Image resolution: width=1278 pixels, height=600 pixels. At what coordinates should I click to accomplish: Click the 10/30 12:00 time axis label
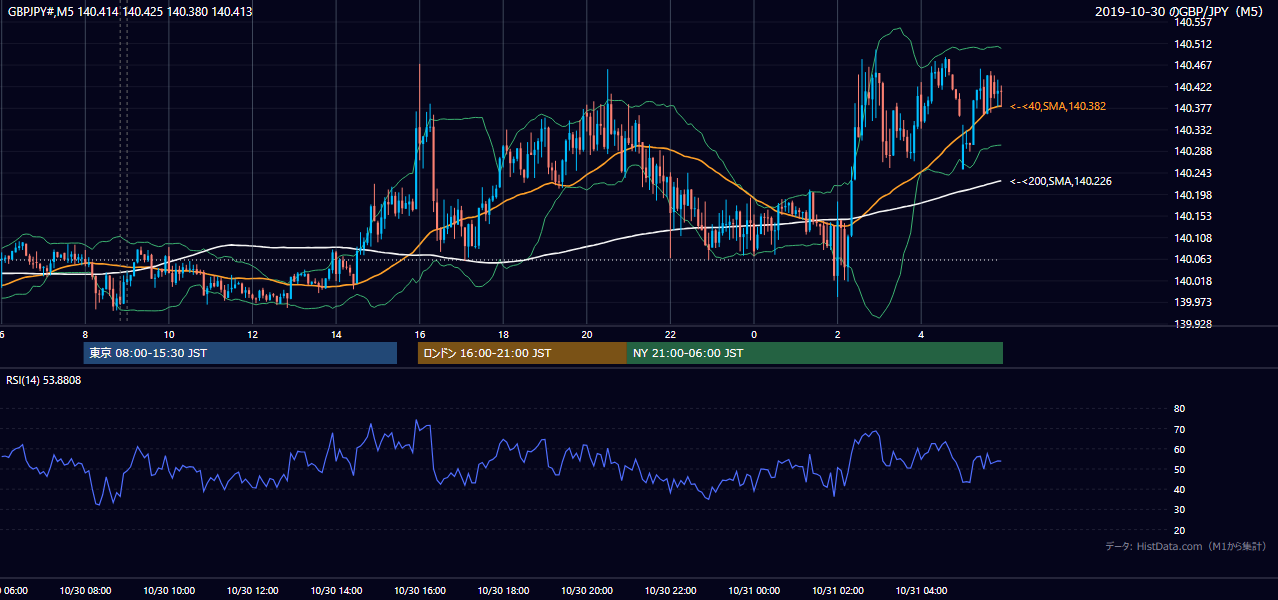point(252,591)
